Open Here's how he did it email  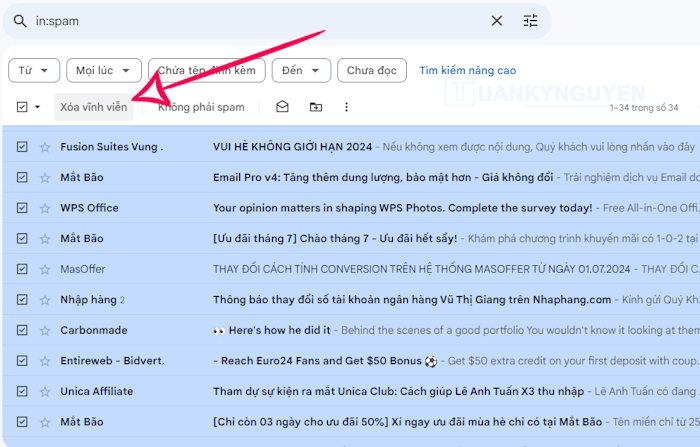point(272,330)
